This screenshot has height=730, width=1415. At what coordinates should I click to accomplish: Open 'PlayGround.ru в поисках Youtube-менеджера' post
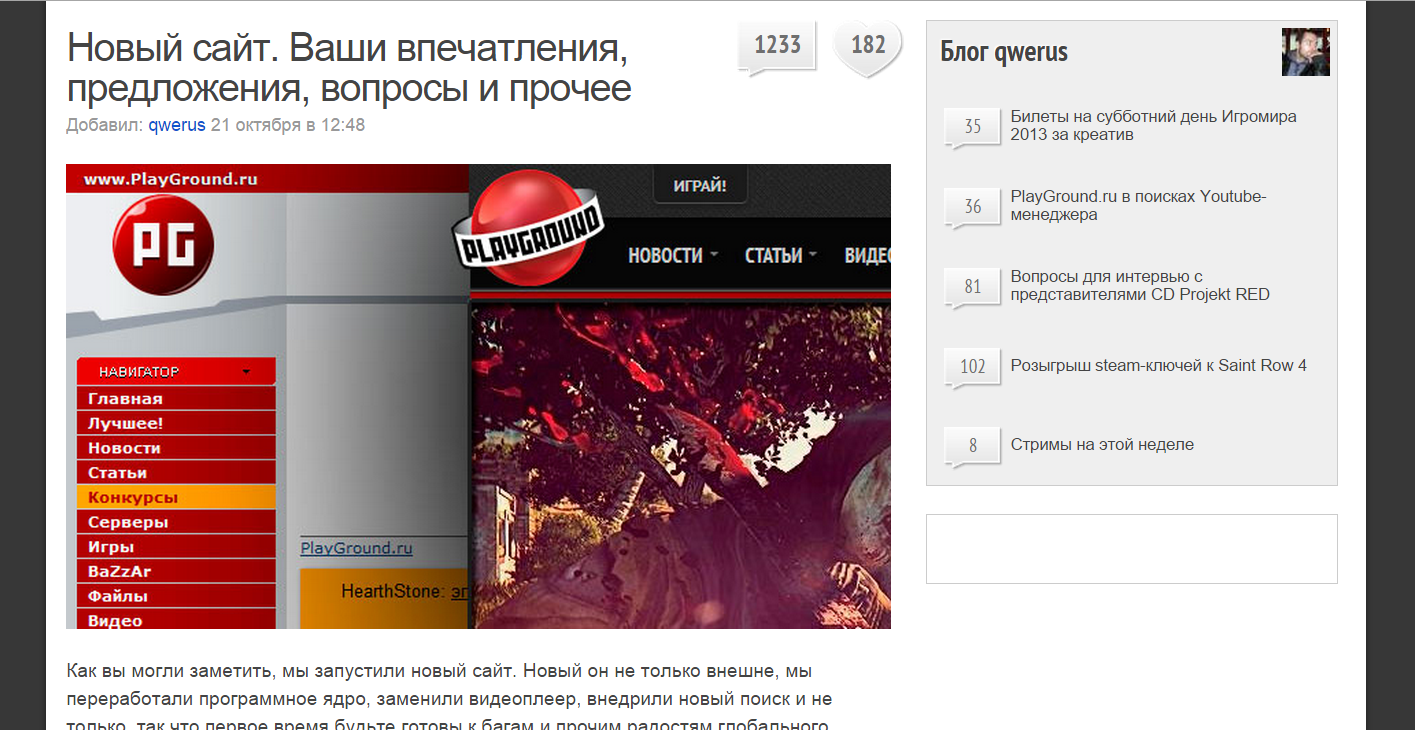pos(1139,205)
